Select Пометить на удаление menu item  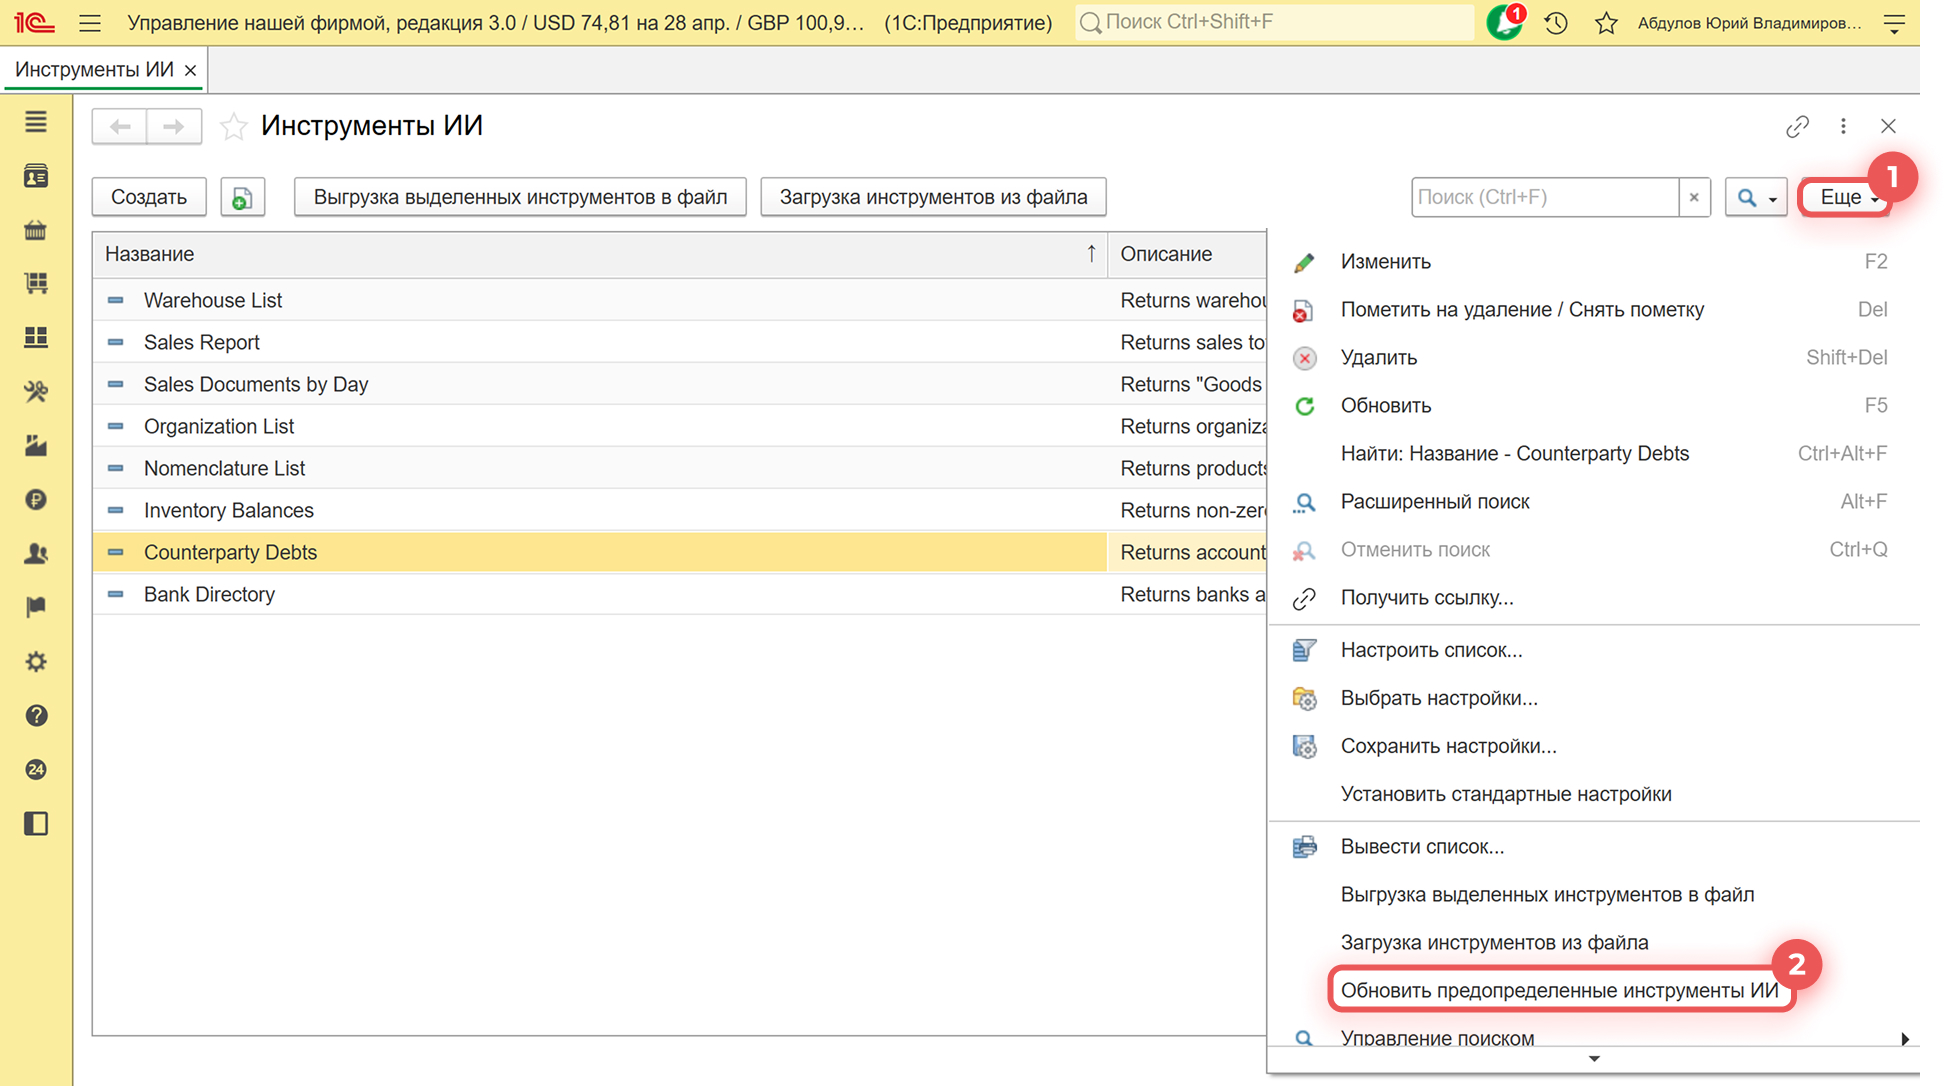(x=1521, y=309)
